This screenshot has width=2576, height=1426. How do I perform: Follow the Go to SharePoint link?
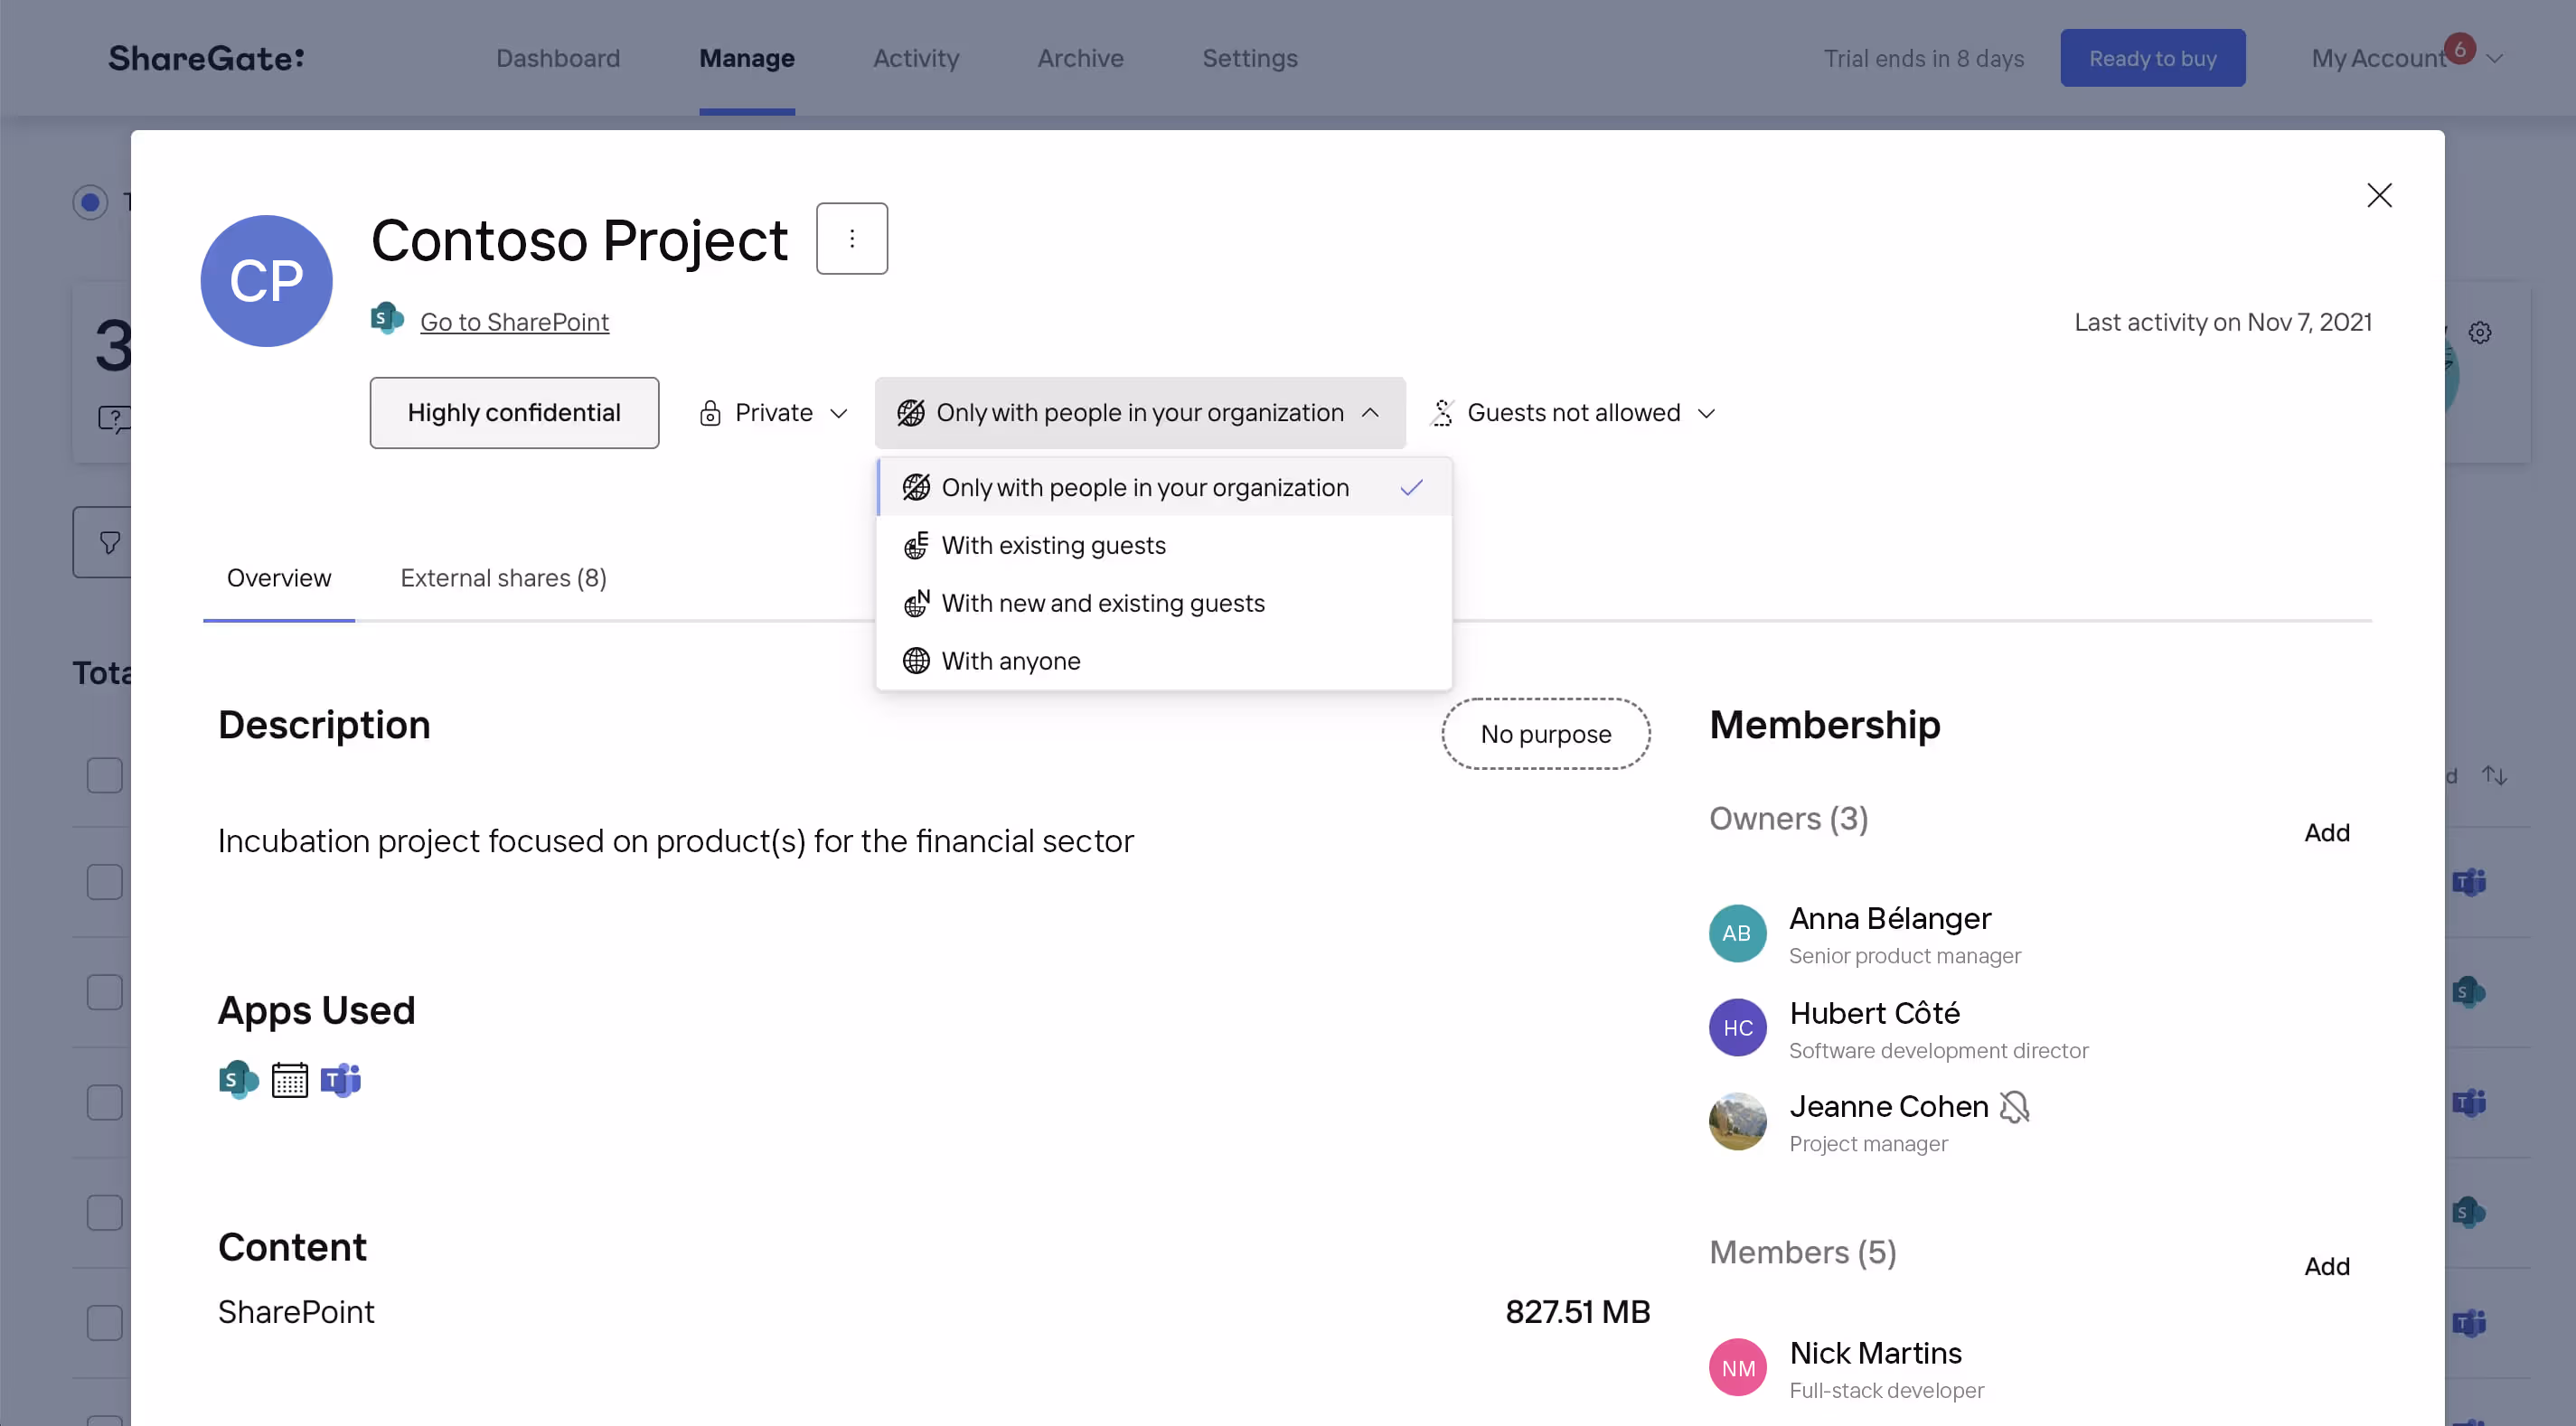point(514,322)
